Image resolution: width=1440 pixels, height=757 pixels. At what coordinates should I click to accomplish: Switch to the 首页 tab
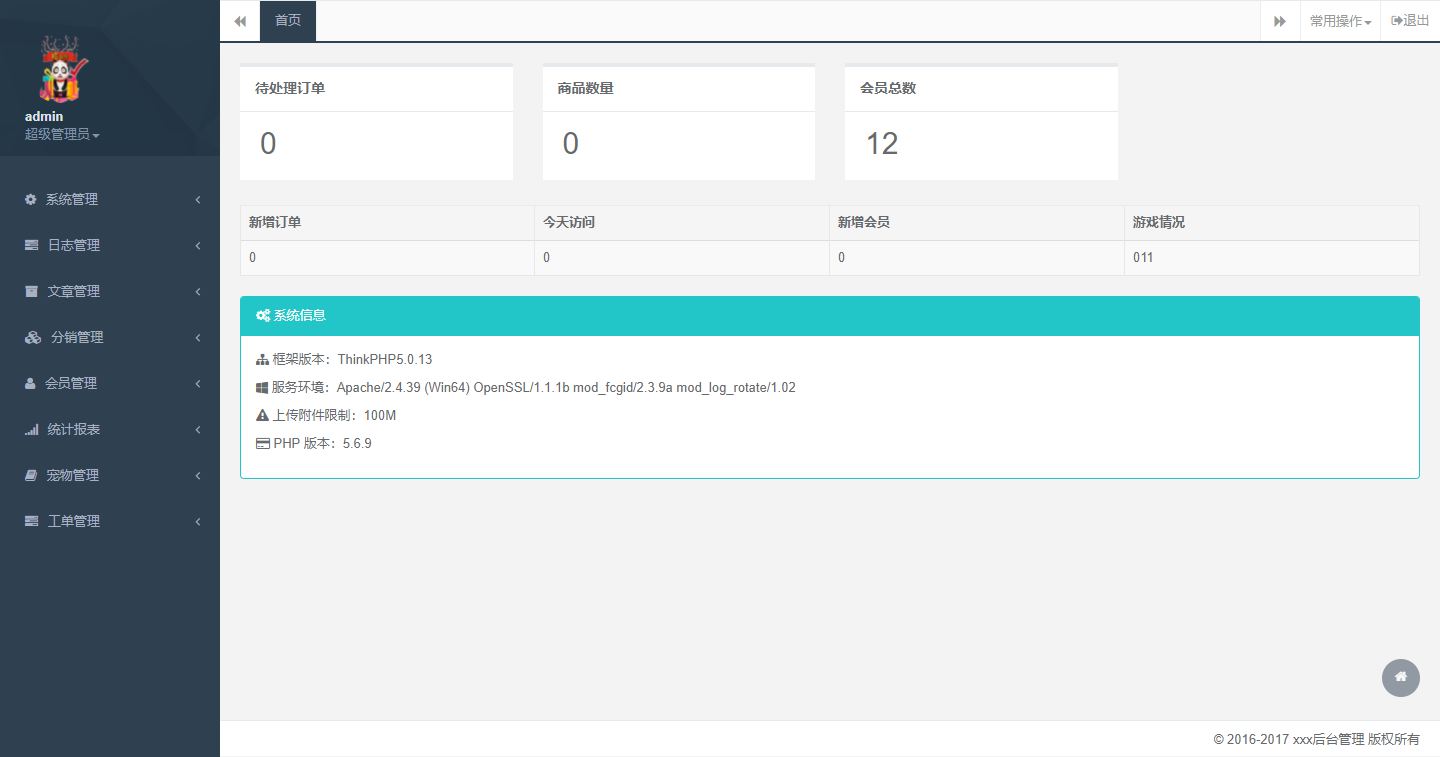point(288,21)
